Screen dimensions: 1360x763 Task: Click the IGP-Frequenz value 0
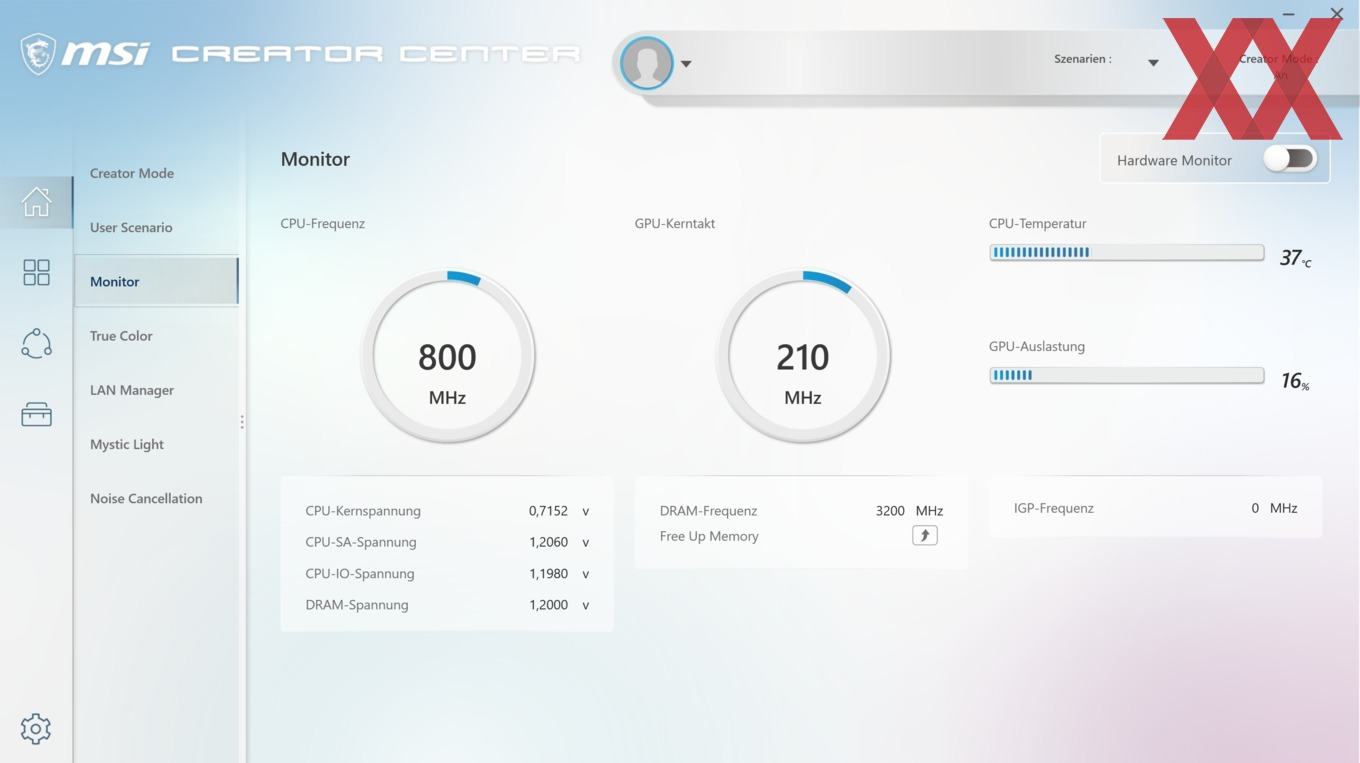point(1255,508)
